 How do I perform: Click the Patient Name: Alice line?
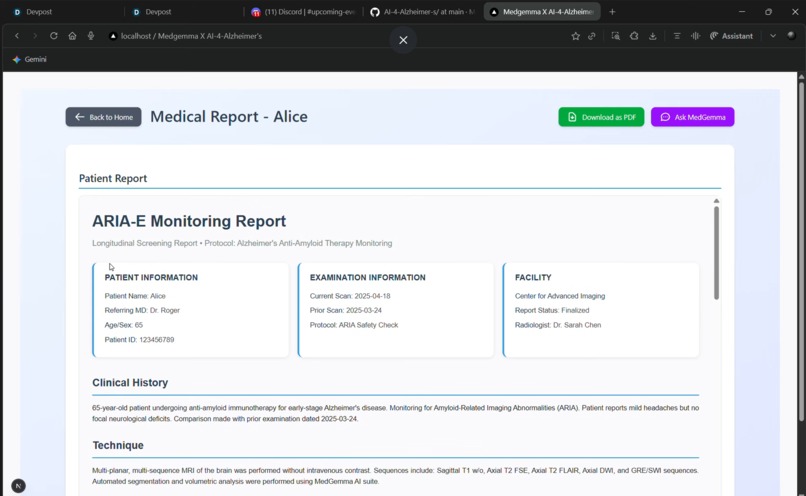click(x=135, y=296)
